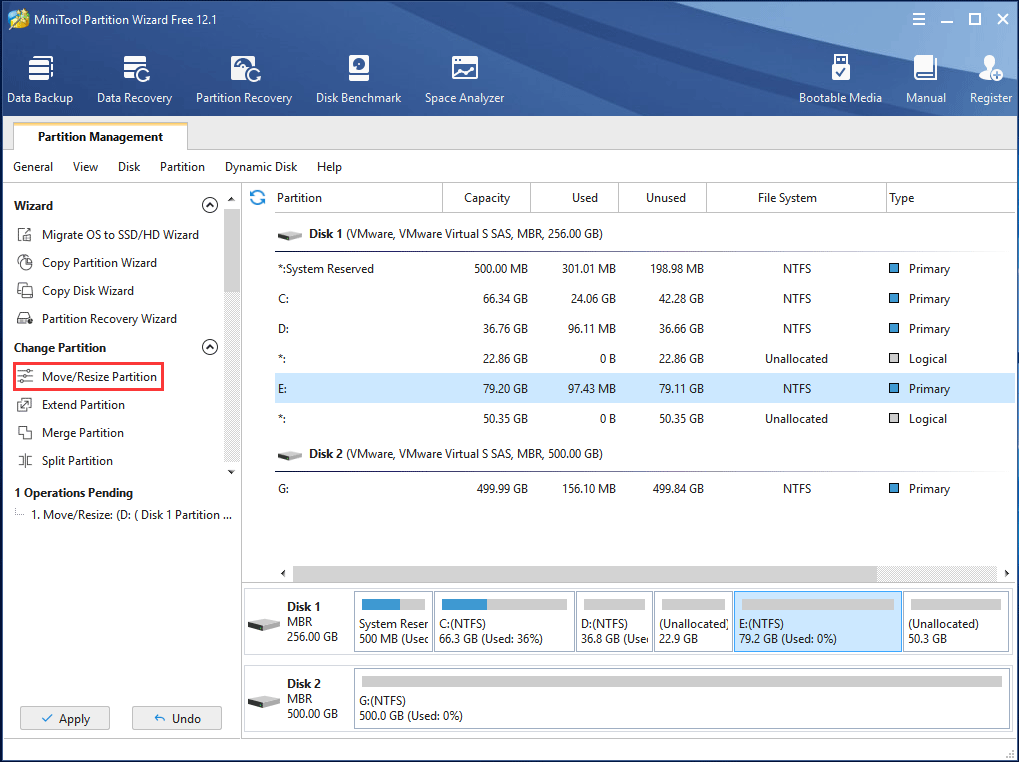
Task: Click the horizontal scrollbar right arrow
Action: [1007, 574]
